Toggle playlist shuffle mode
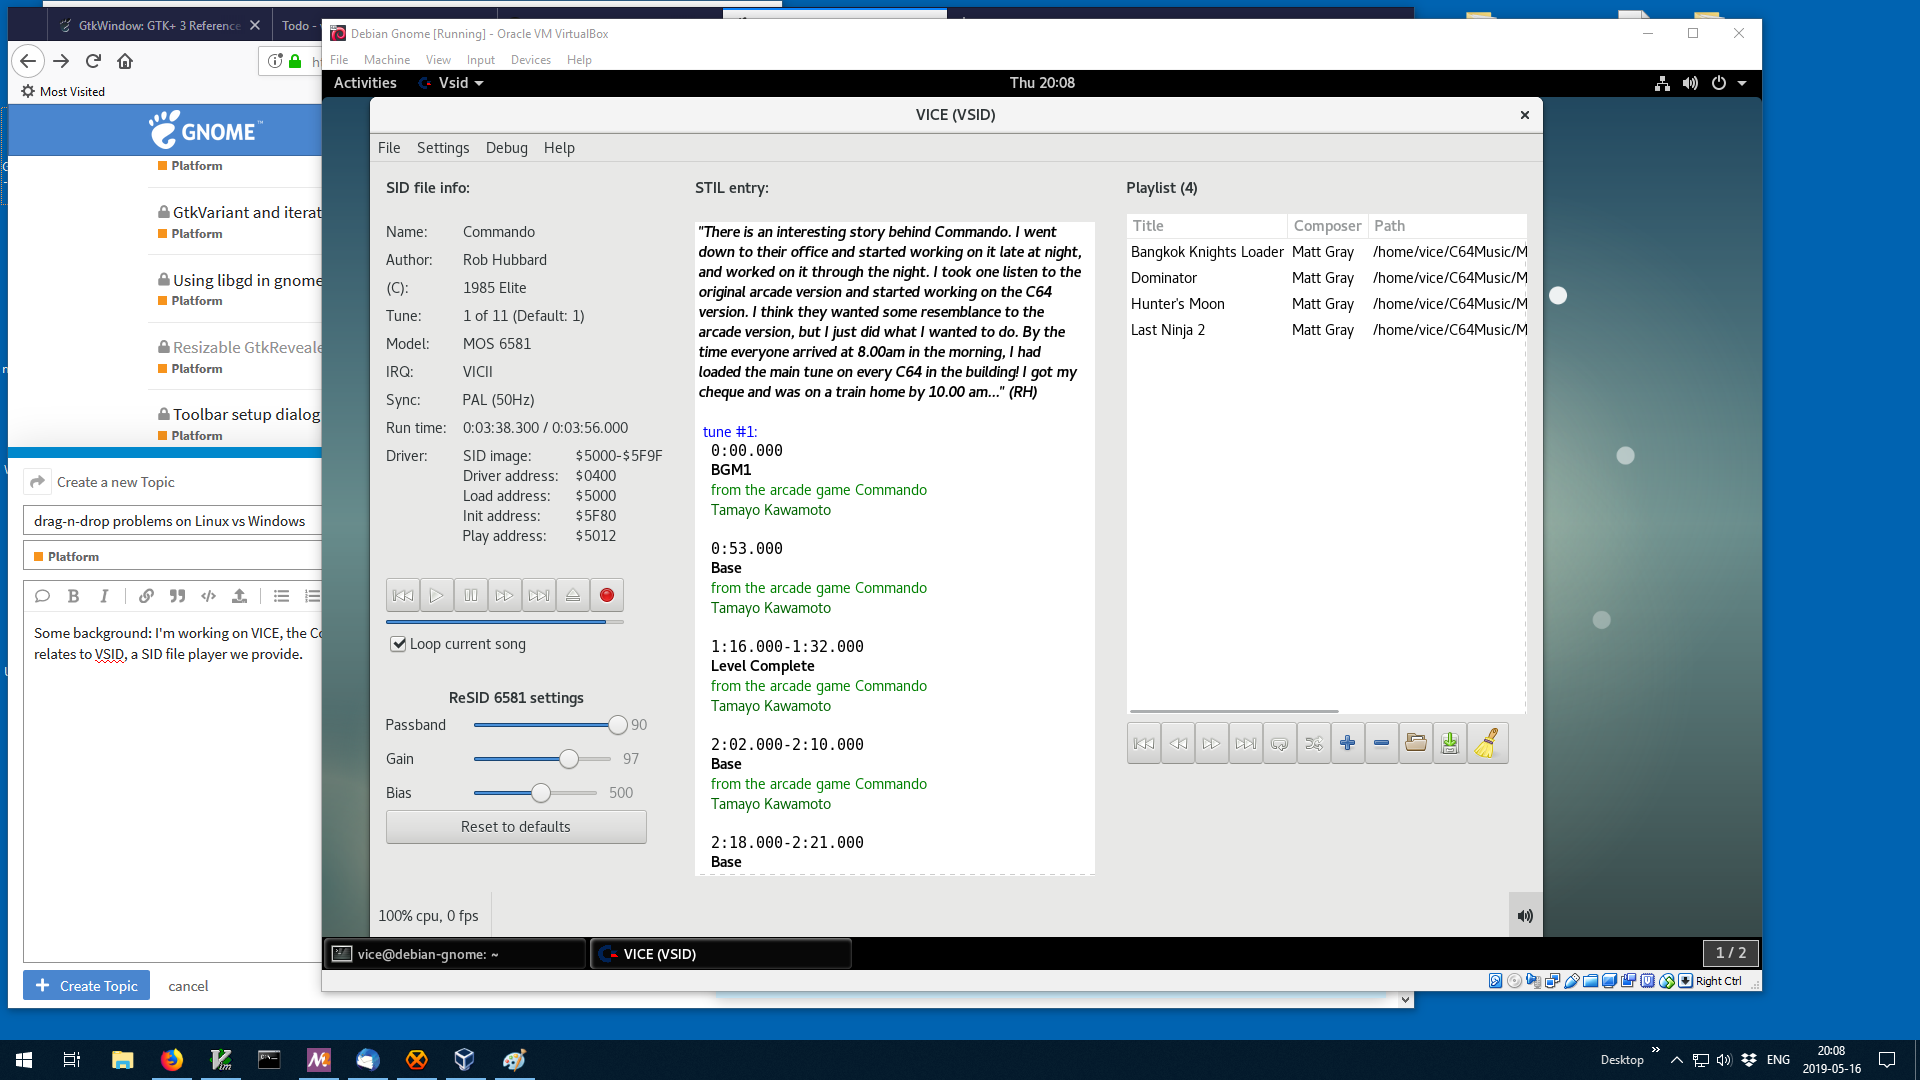1920x1080 pixels. click(1314, 743)
